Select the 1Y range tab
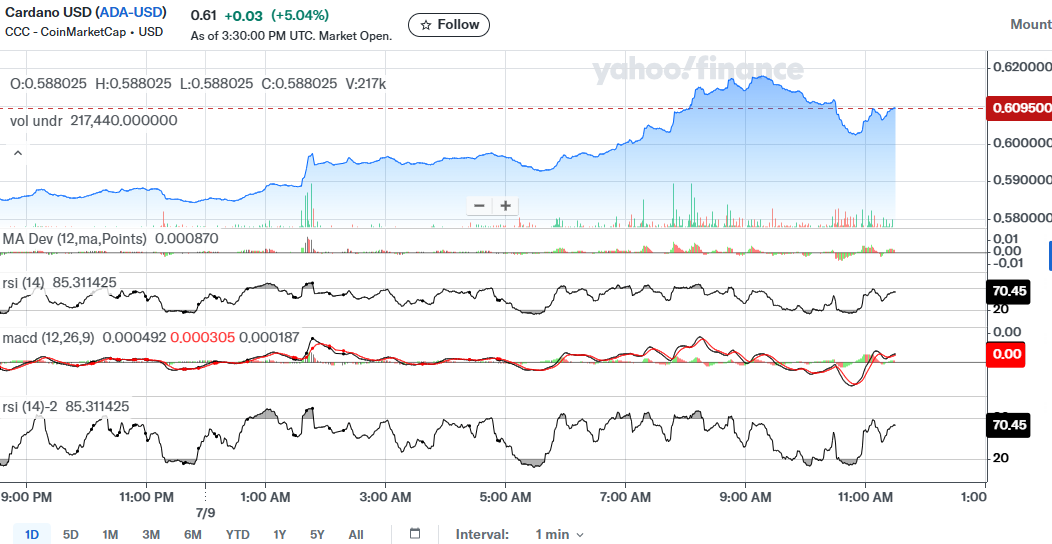The image size is (1052, 544). [280, 535]
